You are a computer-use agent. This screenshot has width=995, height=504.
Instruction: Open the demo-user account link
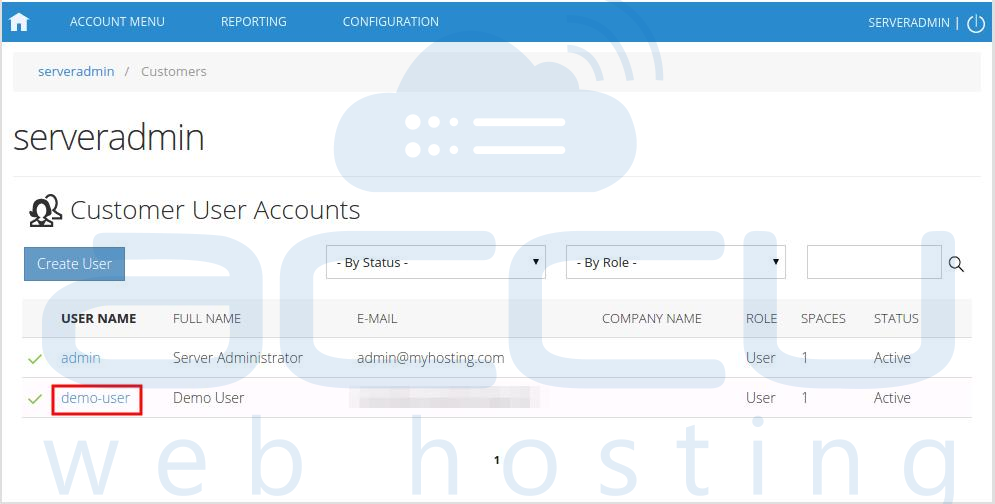tap(96, 398)
